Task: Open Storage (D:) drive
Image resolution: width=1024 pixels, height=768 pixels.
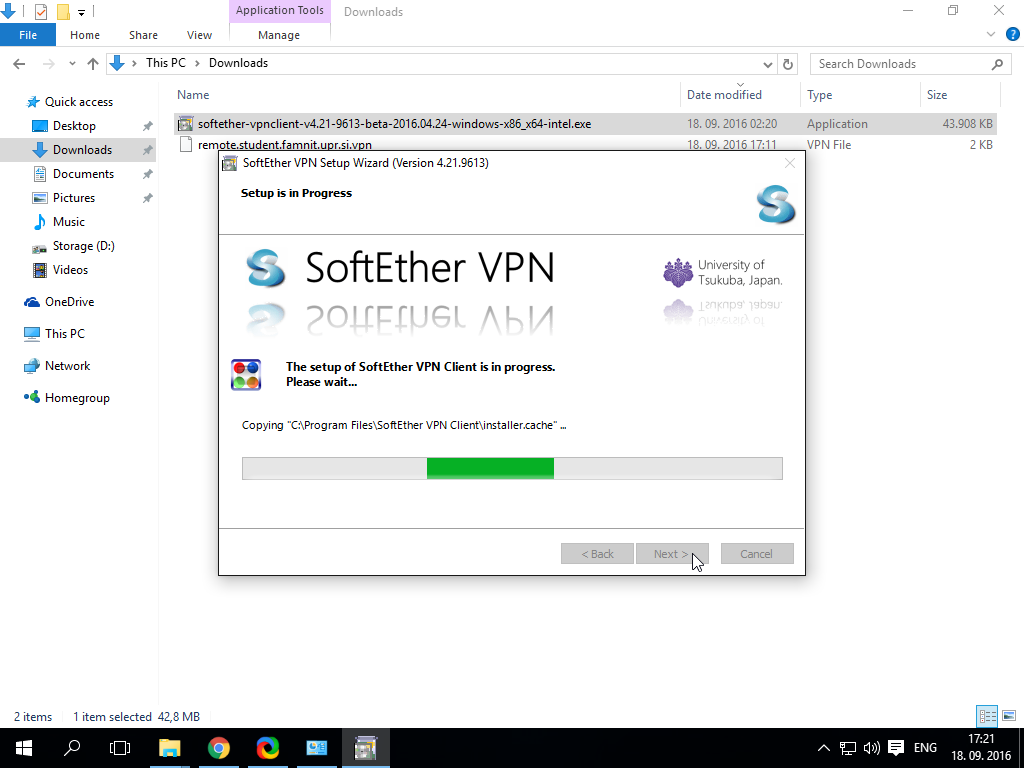Action: click(84, 246)
